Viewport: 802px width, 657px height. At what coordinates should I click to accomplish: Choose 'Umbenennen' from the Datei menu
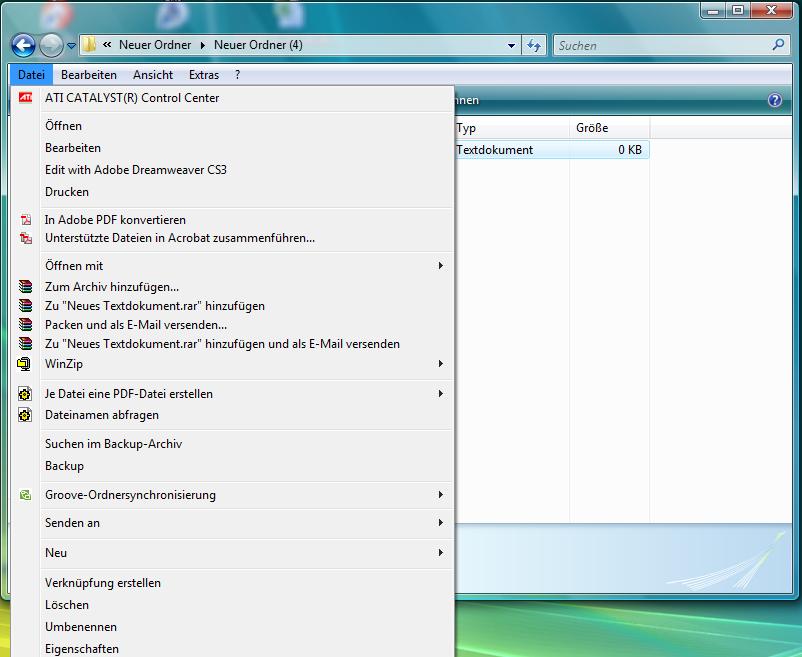tap(81, 627)
